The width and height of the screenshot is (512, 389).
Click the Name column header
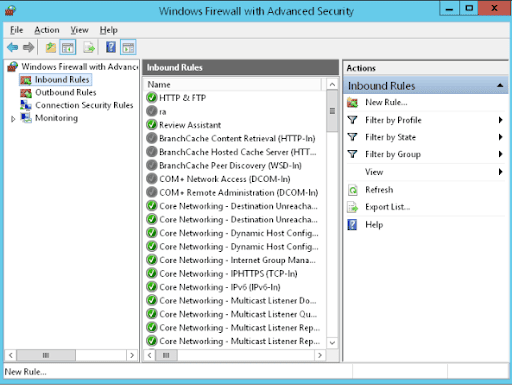[233, 84]
